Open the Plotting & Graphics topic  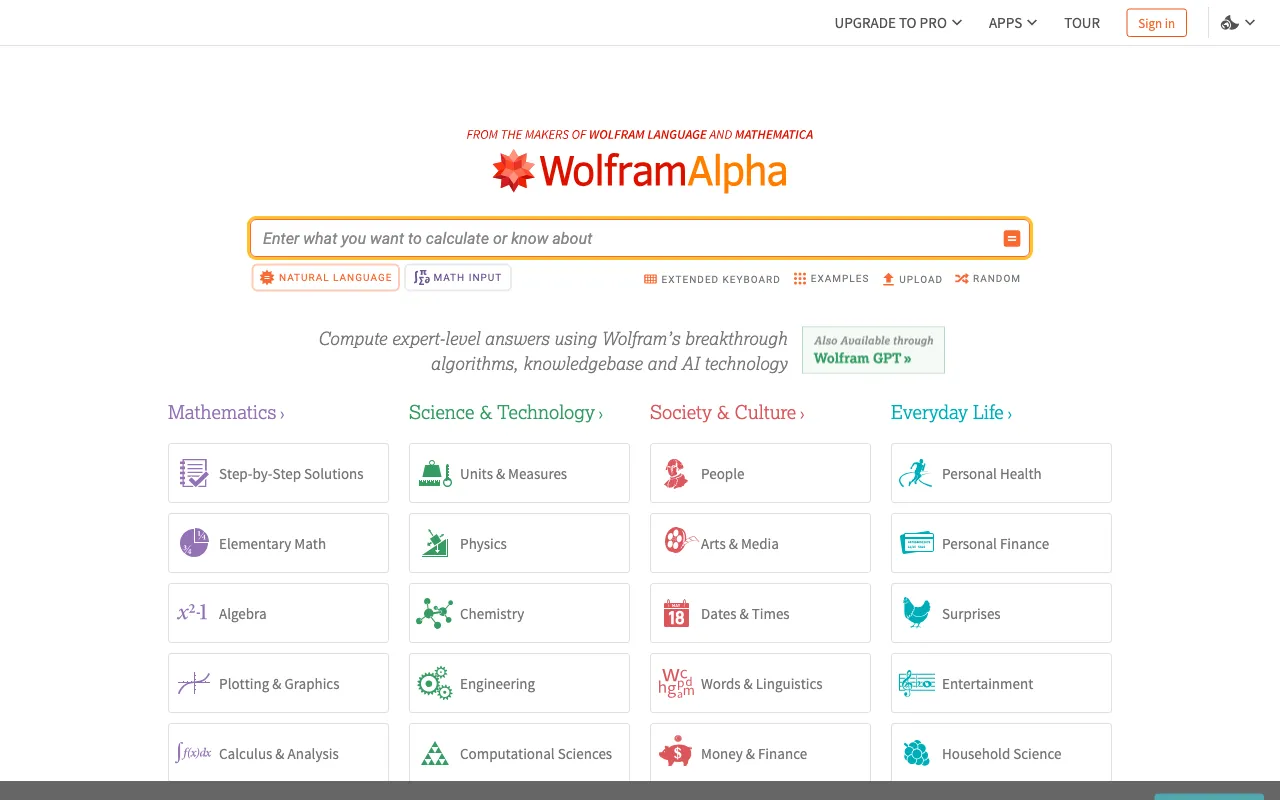[278, 683]
